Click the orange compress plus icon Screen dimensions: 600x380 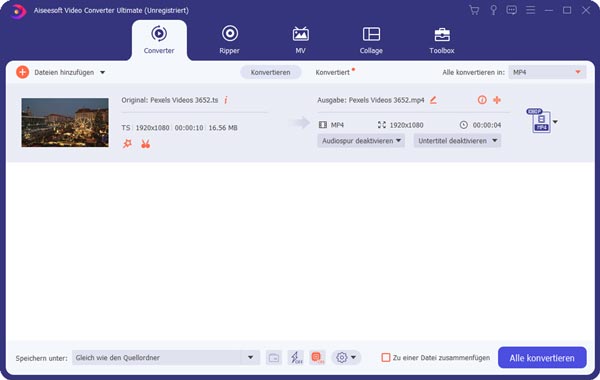click(497, 100)
